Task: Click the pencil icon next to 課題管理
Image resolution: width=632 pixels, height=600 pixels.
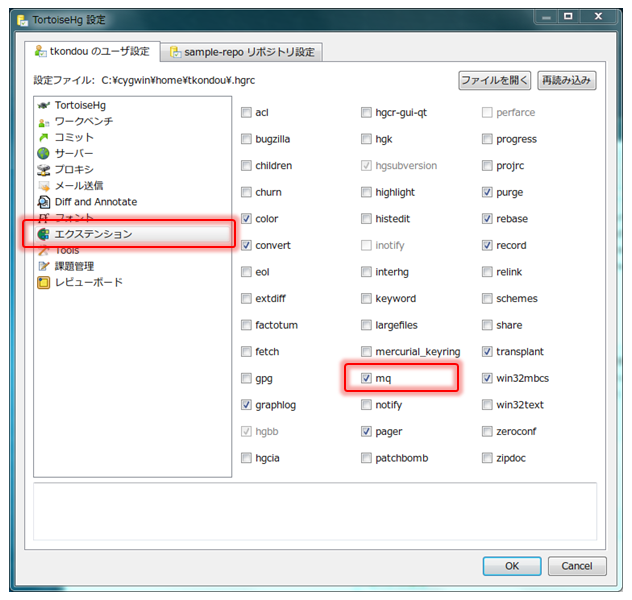Action: (x=44, y=266)
